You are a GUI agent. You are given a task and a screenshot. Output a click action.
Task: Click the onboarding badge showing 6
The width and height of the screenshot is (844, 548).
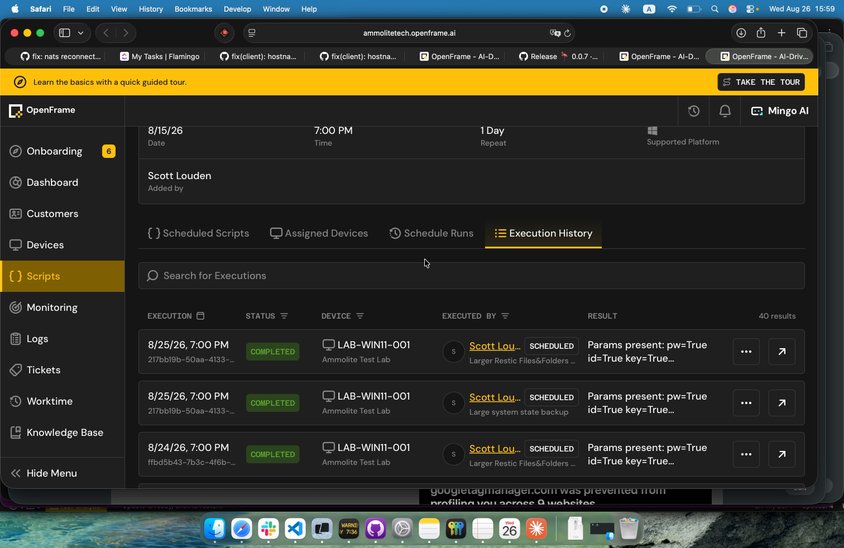pyautogui.click(x=109, y=151)
